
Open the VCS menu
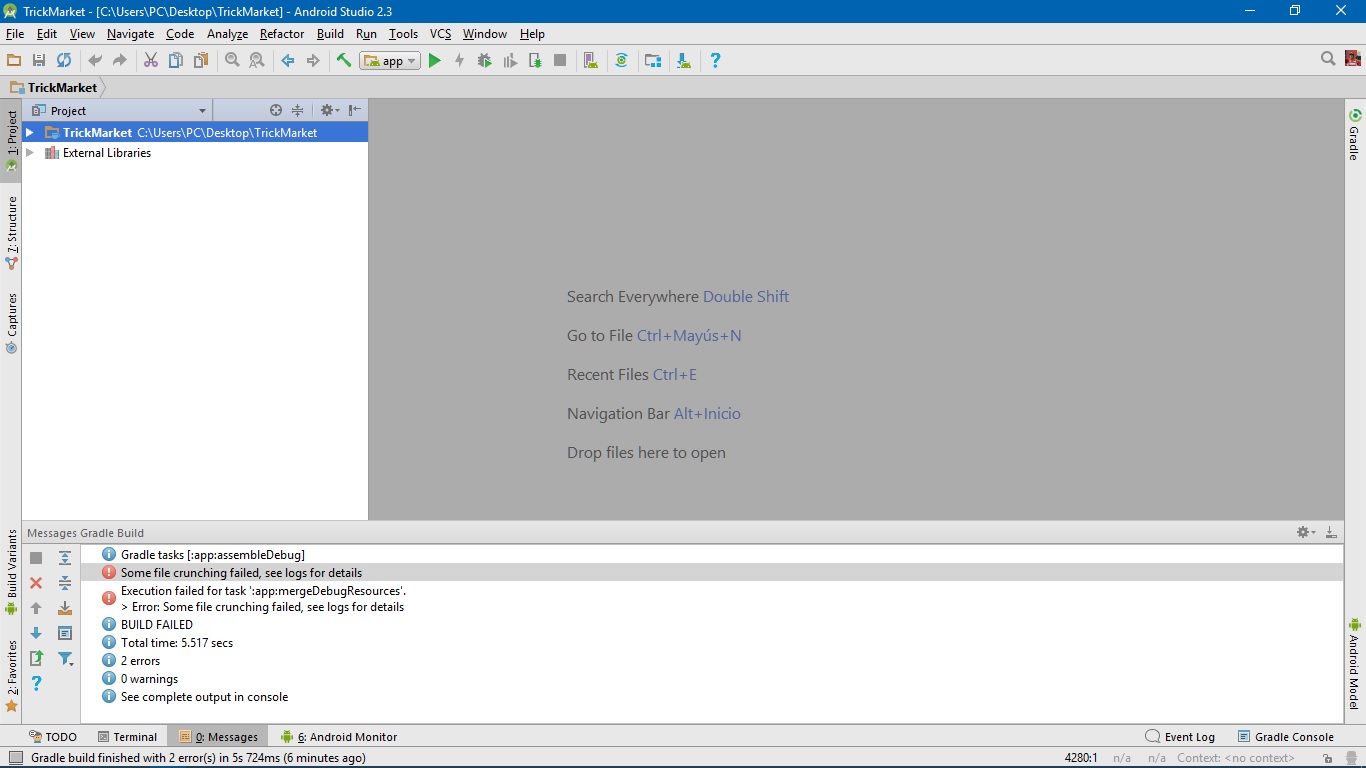[x=441, y=34]
